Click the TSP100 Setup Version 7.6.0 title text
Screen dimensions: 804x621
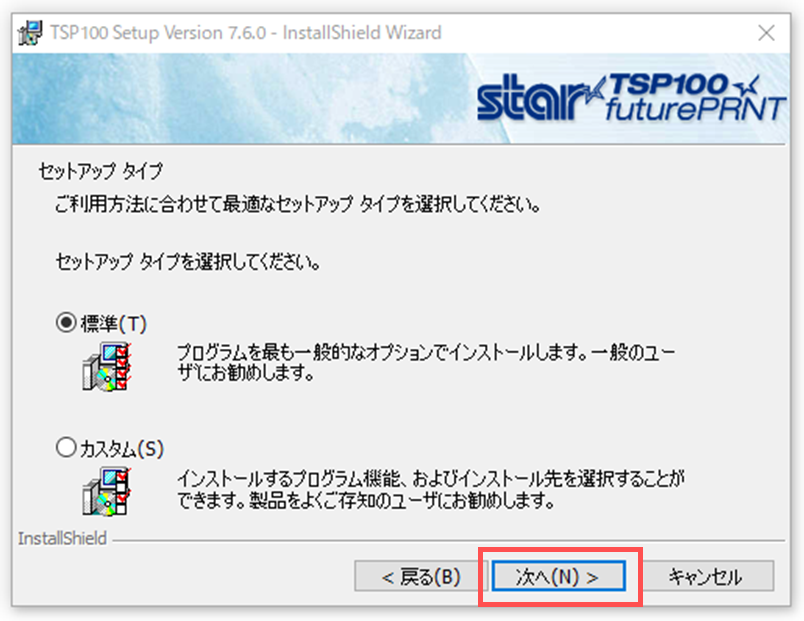click(246, 33)
